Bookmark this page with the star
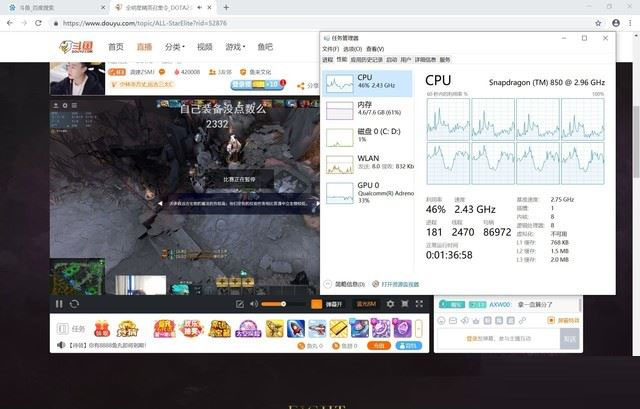The image size is (640, 409). pos(598,23)
